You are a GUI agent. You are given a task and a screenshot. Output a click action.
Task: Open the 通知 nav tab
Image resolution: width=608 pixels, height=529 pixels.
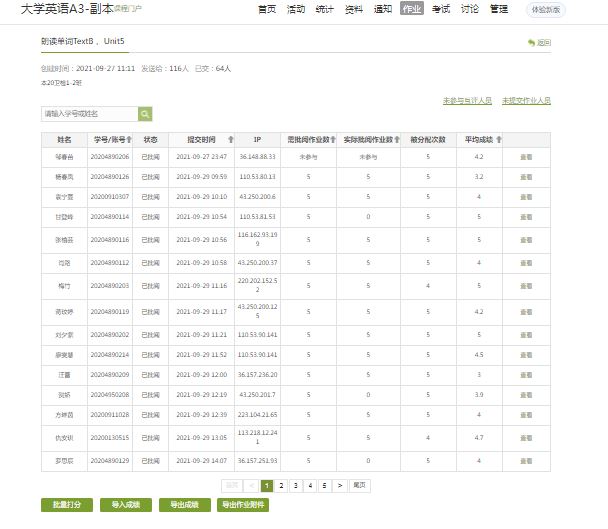(x=383, y=9)
